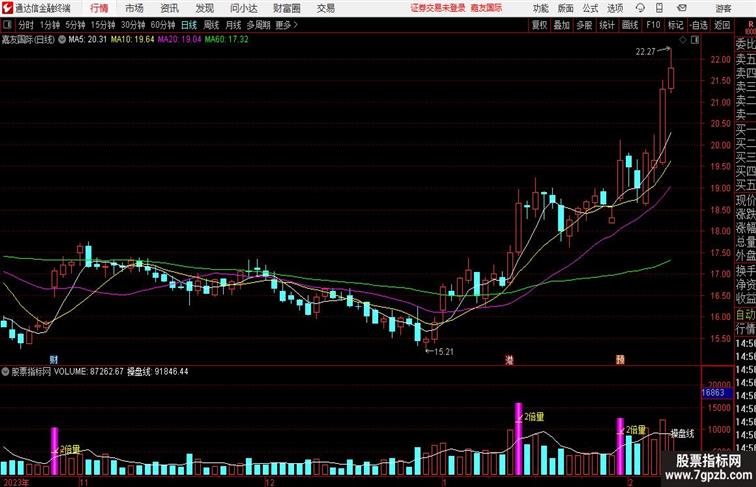Select the 60分钟 period
Image resolution: width=756 pixels, height=487 pixels.
click(x=163, y=25)
